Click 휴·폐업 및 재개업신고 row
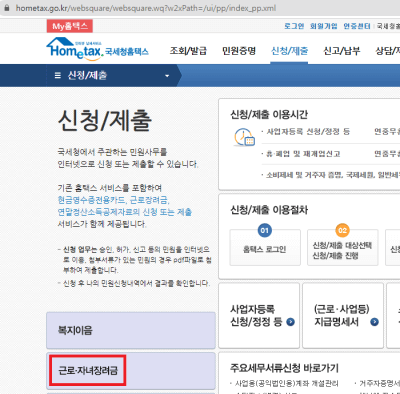Image resolution: width=400 pixels, height=394 pixels. pos(303,154)
